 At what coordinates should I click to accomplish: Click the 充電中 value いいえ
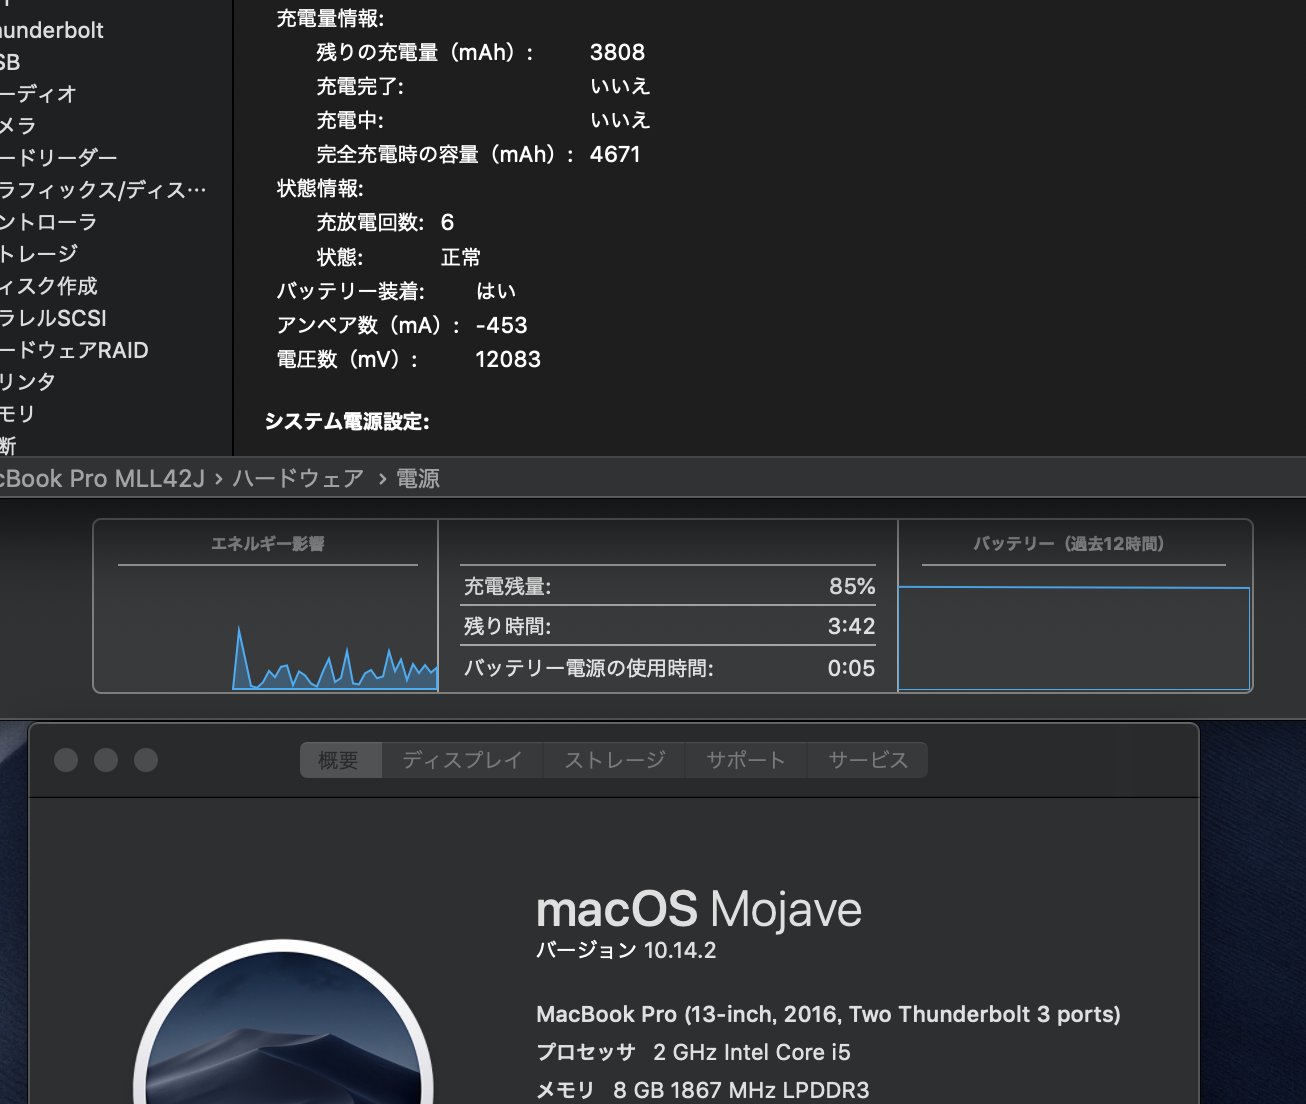(x=620, y=120)
